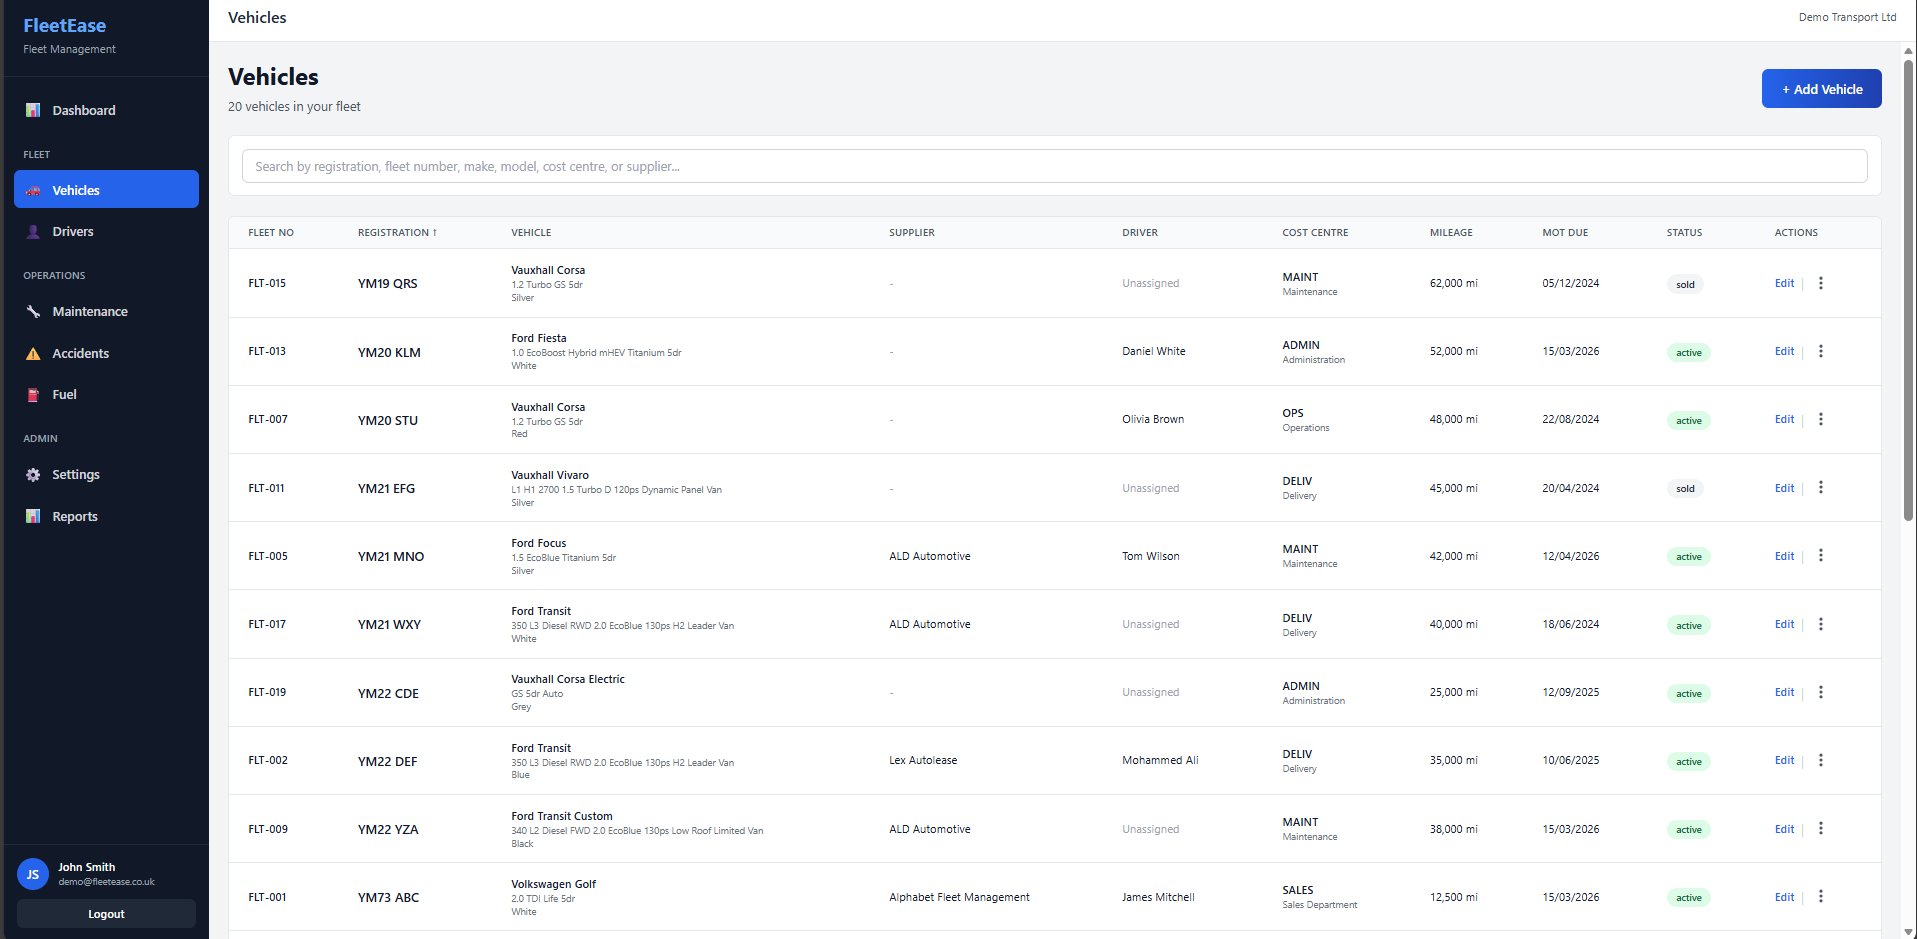This screenshot has width=1917, height=939.
Task: Click the JS user avatar
Action: point(32,874)
